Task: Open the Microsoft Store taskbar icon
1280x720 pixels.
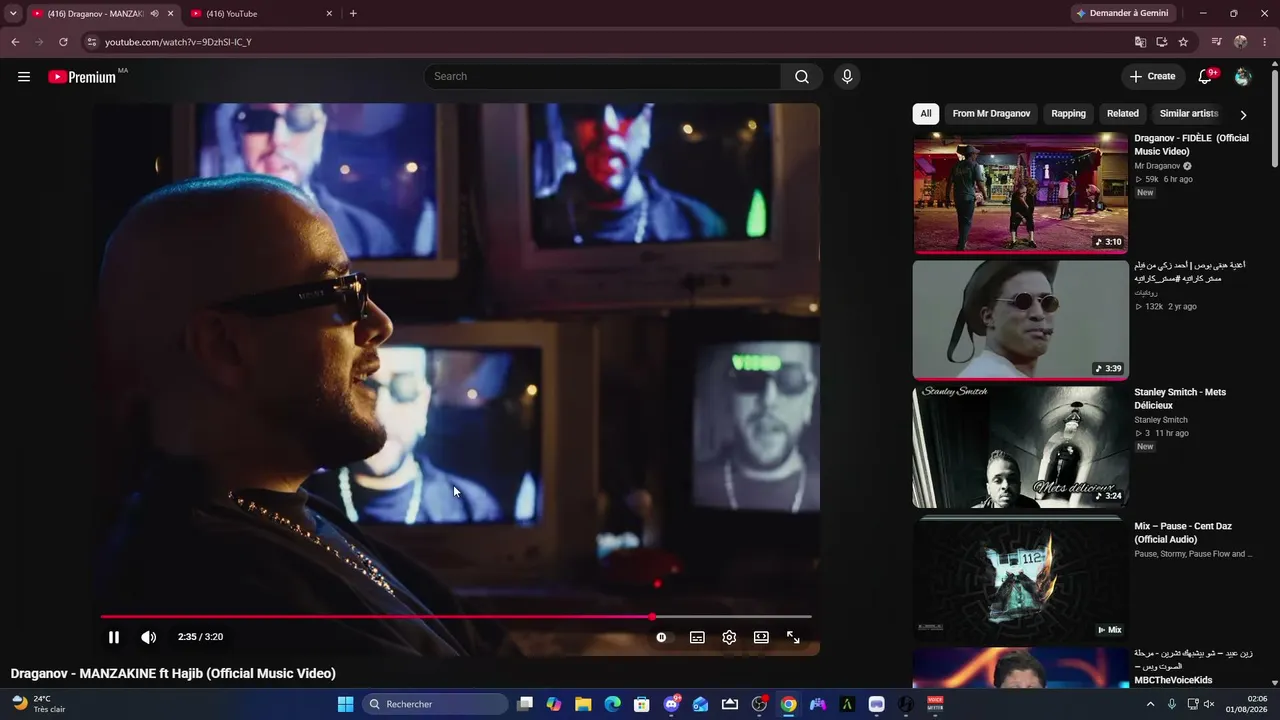Action: (642, 704)
